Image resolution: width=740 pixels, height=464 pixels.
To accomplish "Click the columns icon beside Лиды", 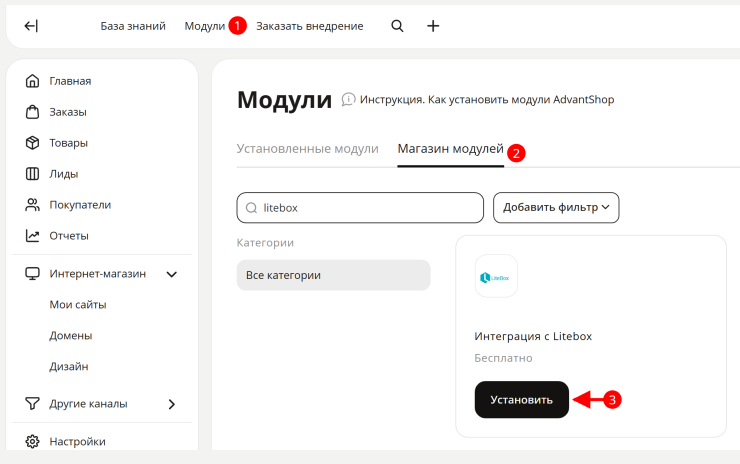I will coord(32,174).
